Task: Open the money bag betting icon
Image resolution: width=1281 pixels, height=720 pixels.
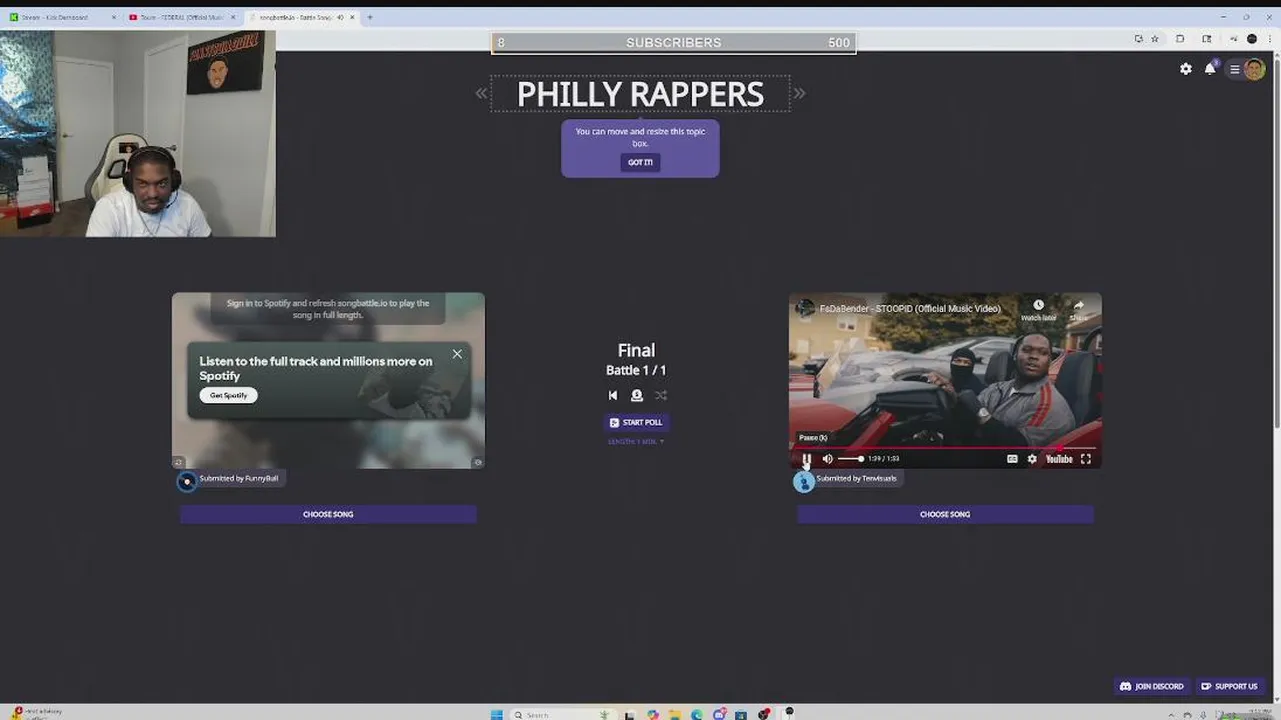Action: (637, 396)
